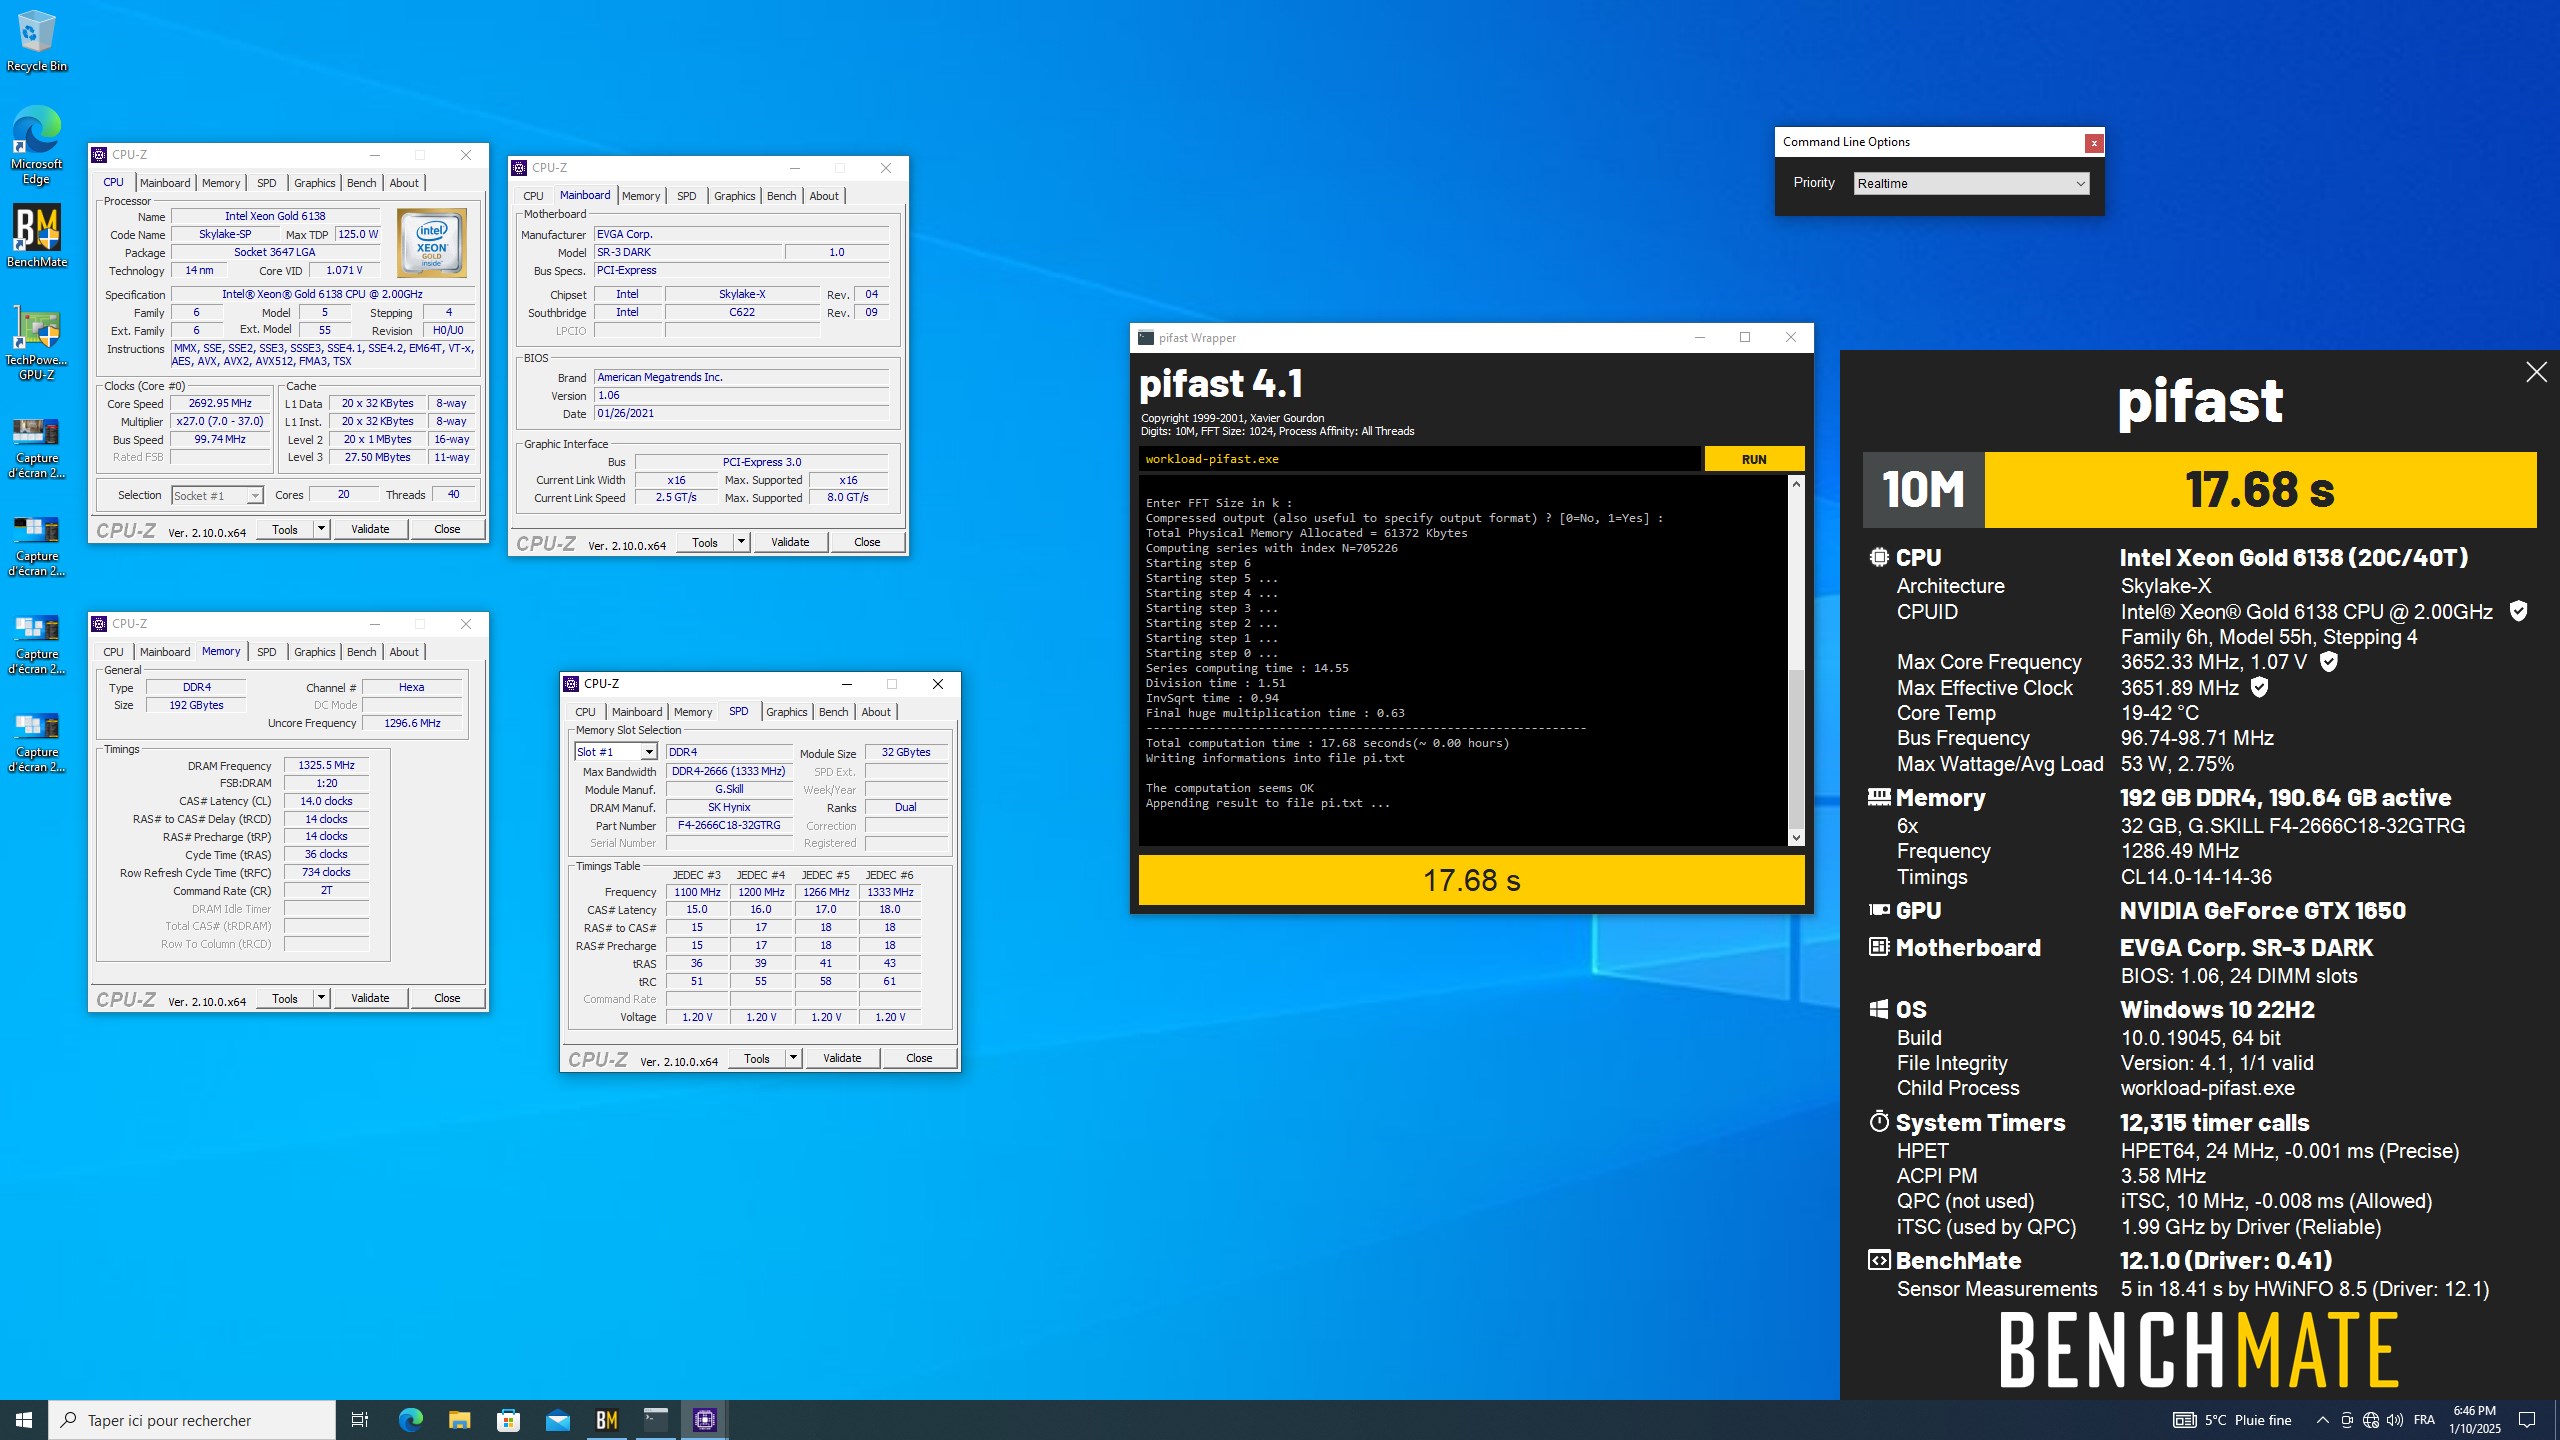
Task: Expand the Tools dropdown arrow in Mainboard window
Action: pyautogui.click(x=741, y=542)
